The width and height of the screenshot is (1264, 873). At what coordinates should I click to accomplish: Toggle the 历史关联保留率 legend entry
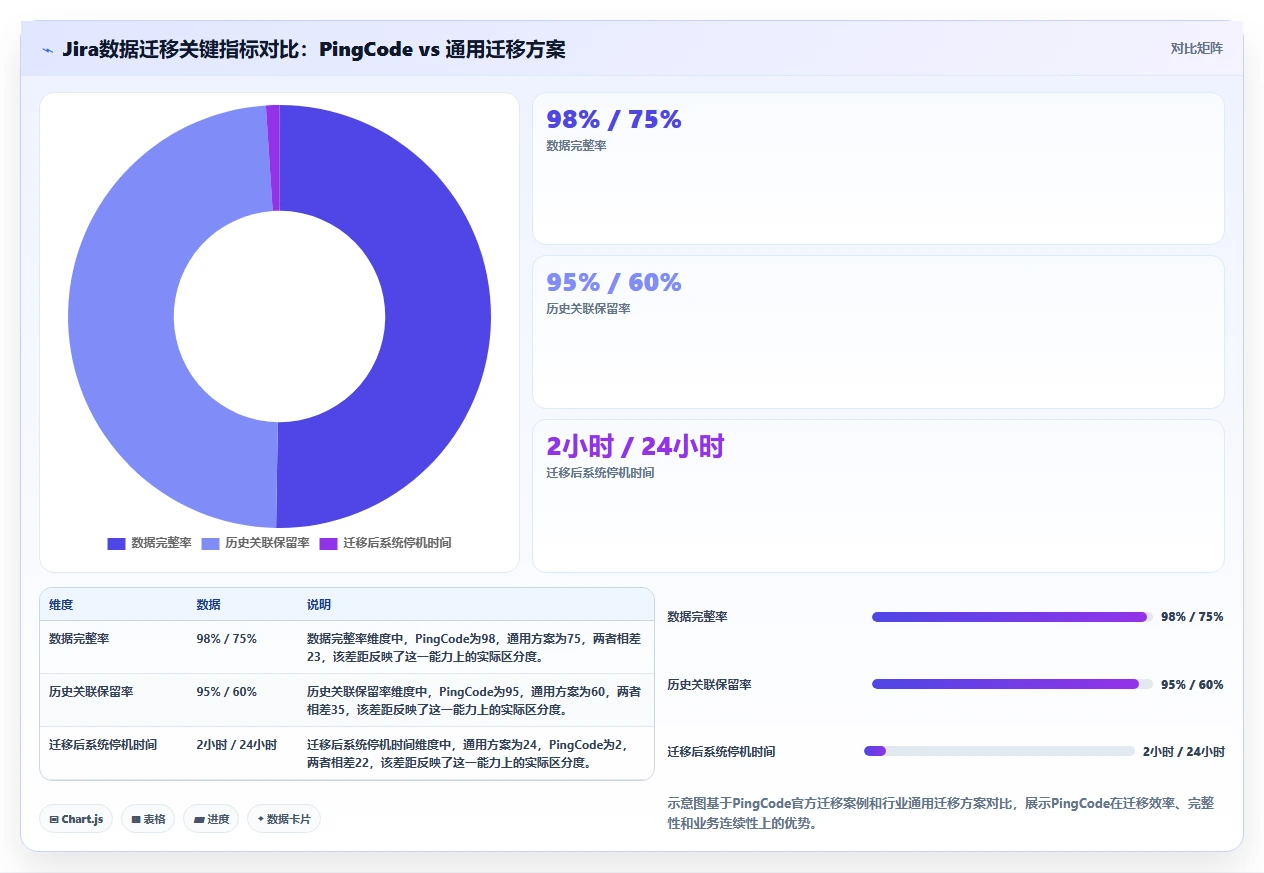(x=256, y=543)
